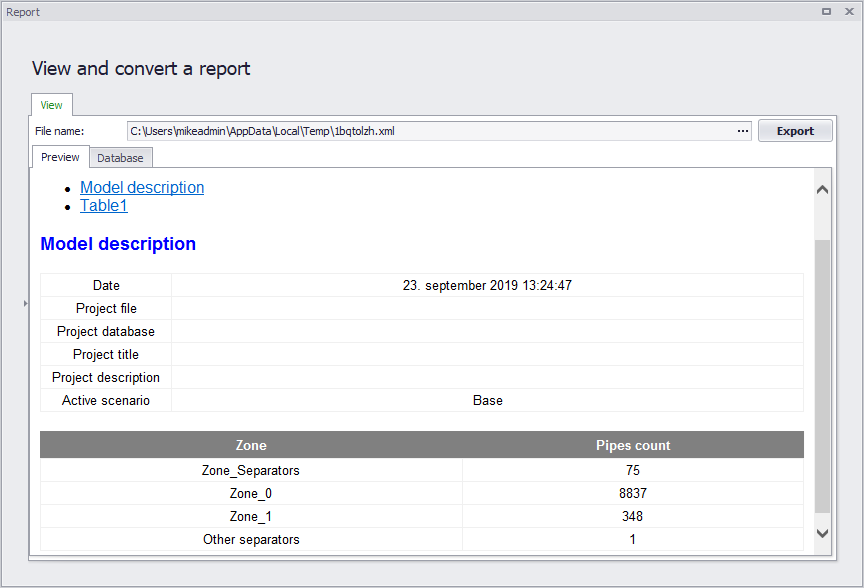Viewport: 864px width, 588px height.
Task: Click the Zone_1 cell
Action: point(251,516)
